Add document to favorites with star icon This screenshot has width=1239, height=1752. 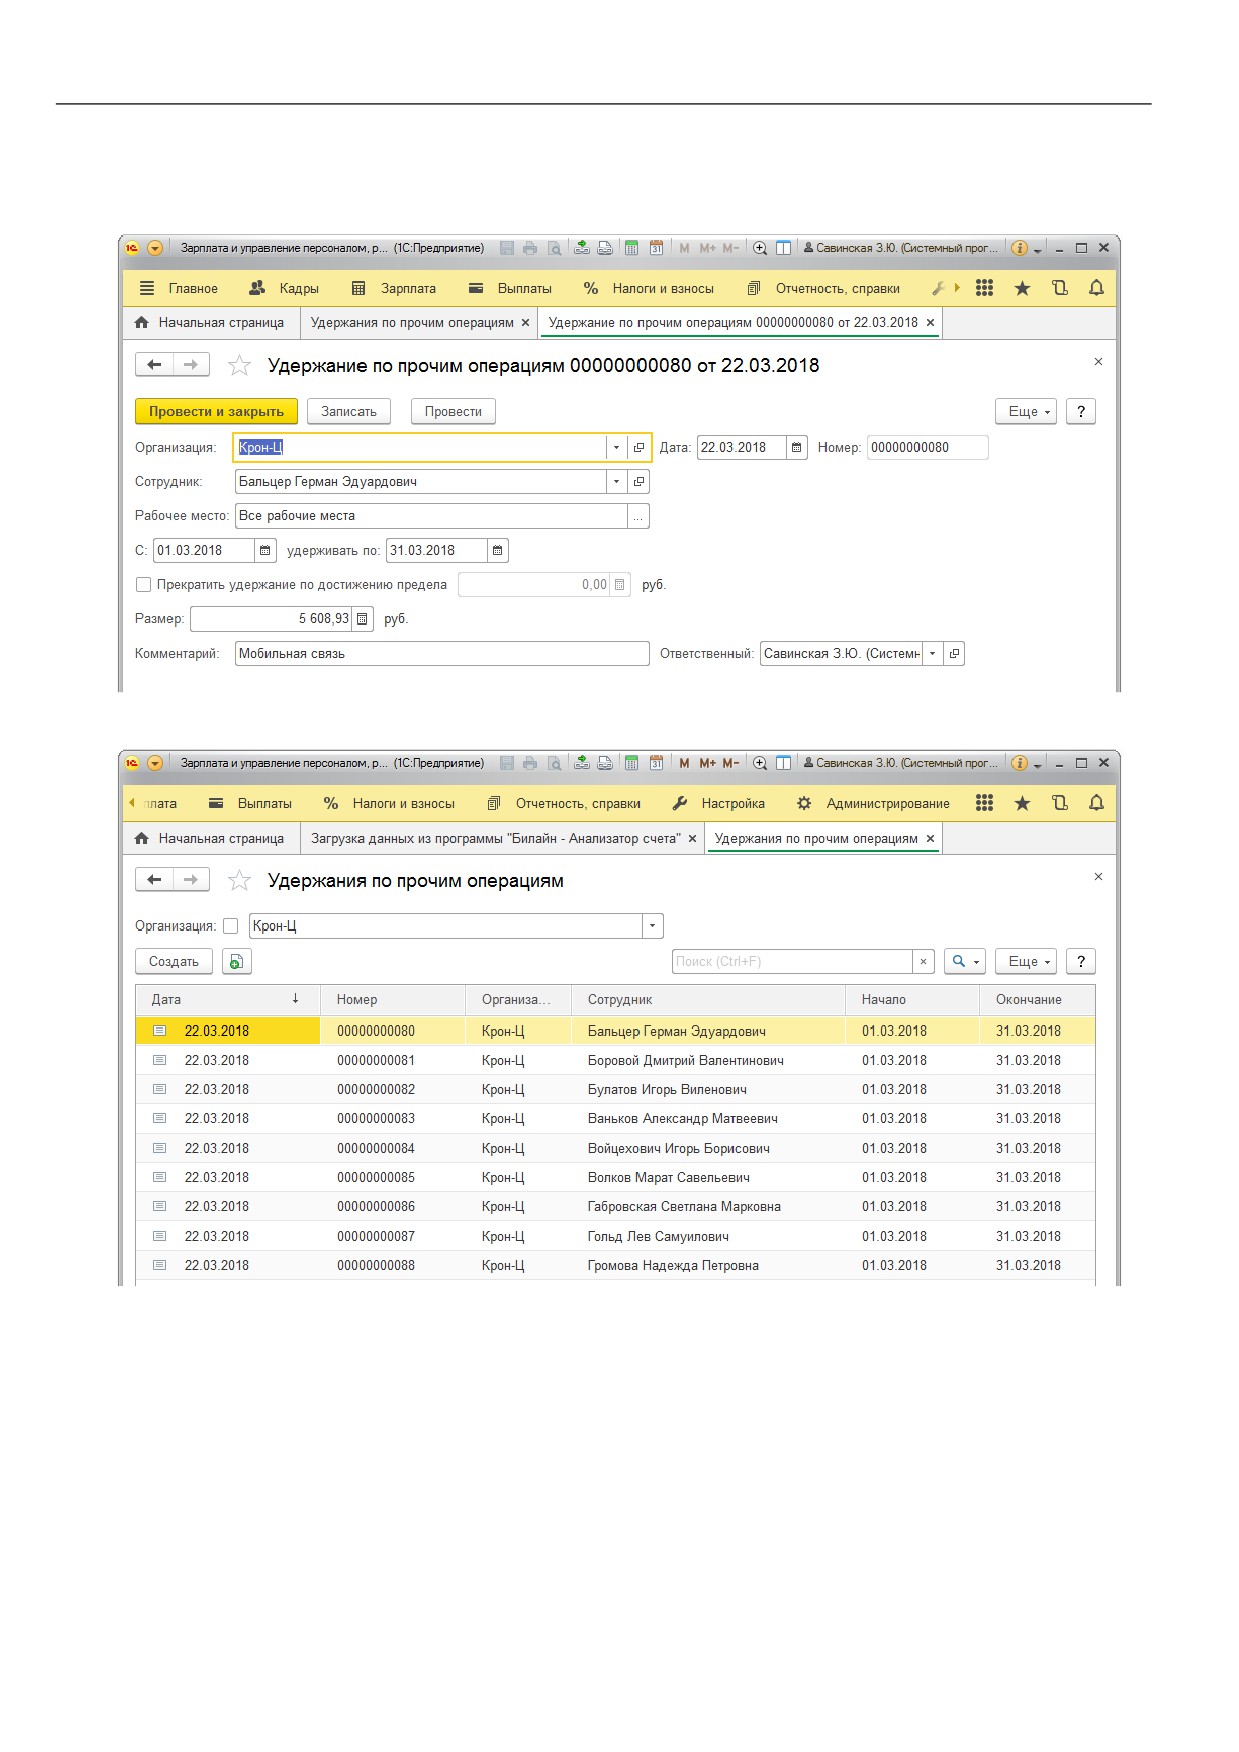tap(239, 365)
